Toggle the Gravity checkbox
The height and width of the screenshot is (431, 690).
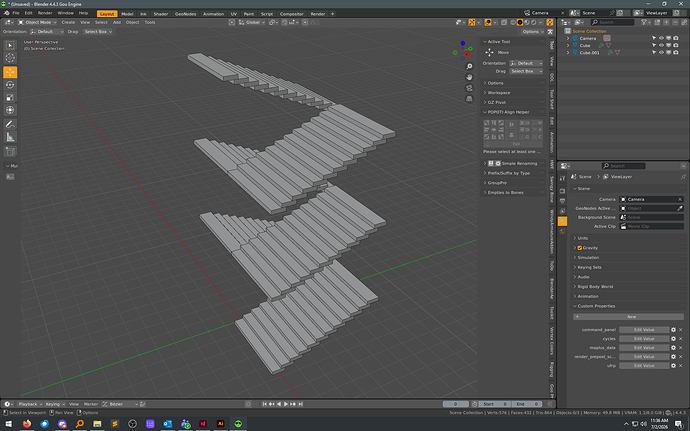pos(580,248)
